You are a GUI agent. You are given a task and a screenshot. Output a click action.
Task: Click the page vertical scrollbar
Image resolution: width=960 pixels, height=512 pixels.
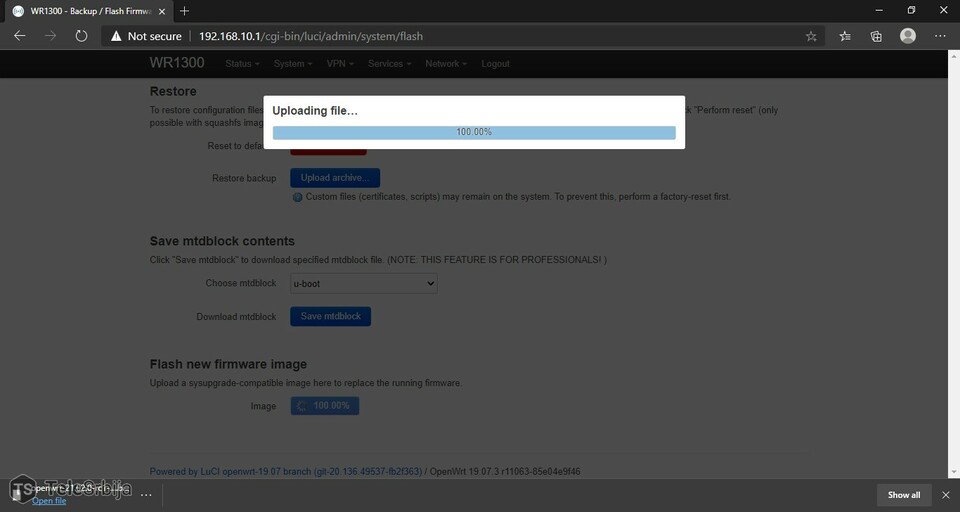(x=954, y=263)
